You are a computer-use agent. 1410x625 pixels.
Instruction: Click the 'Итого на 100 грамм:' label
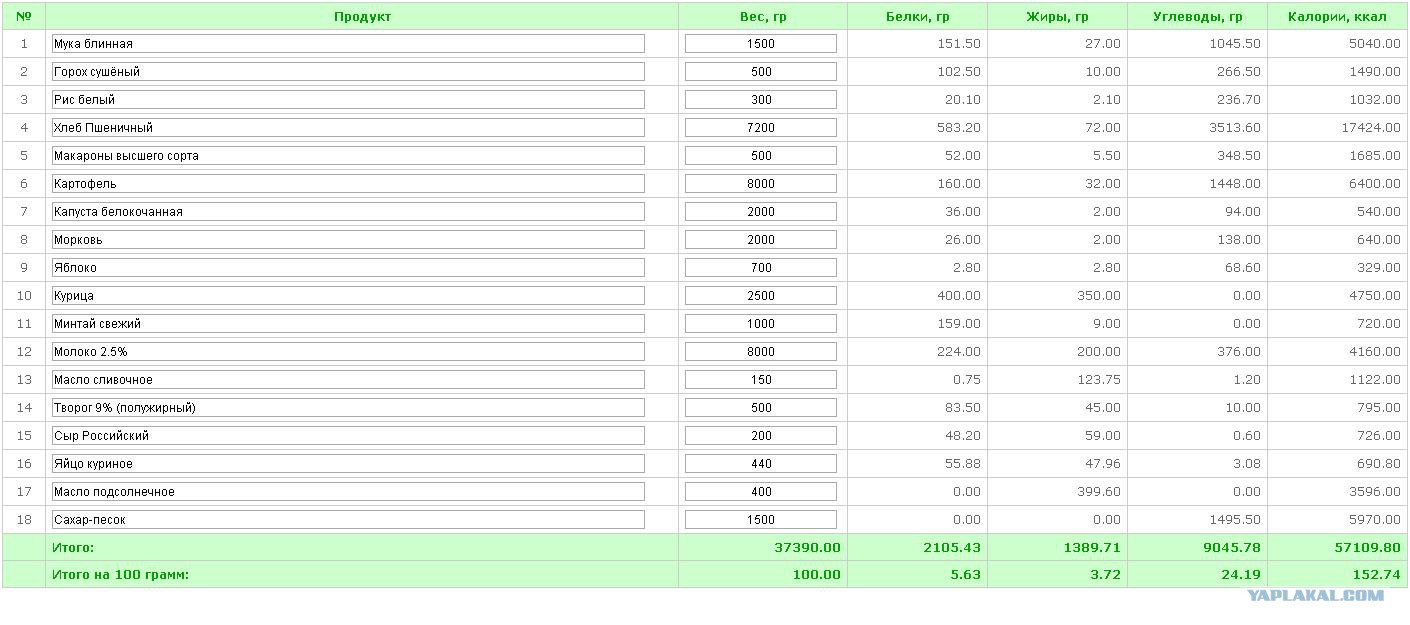120,574
